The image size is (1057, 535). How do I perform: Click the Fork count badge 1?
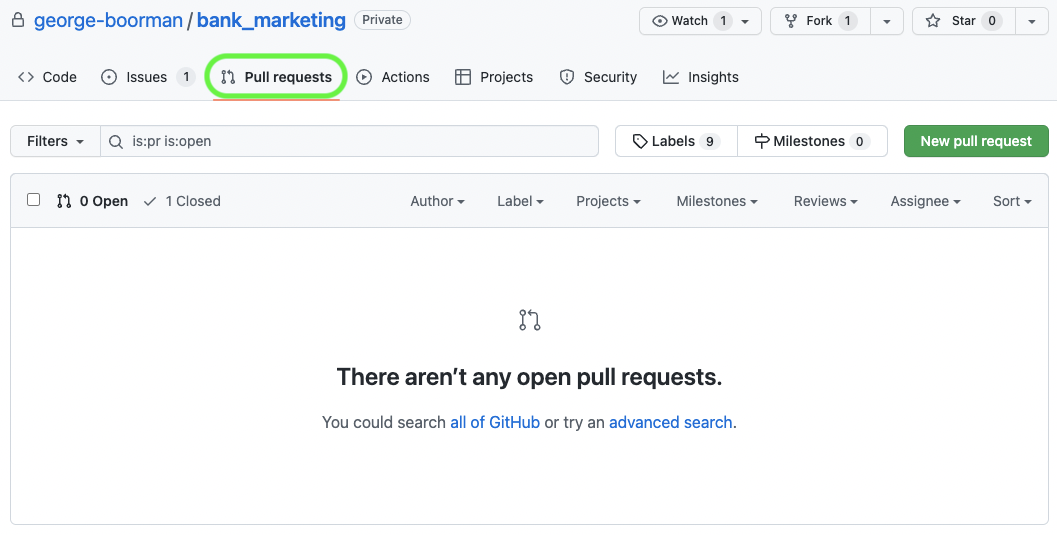847,21
